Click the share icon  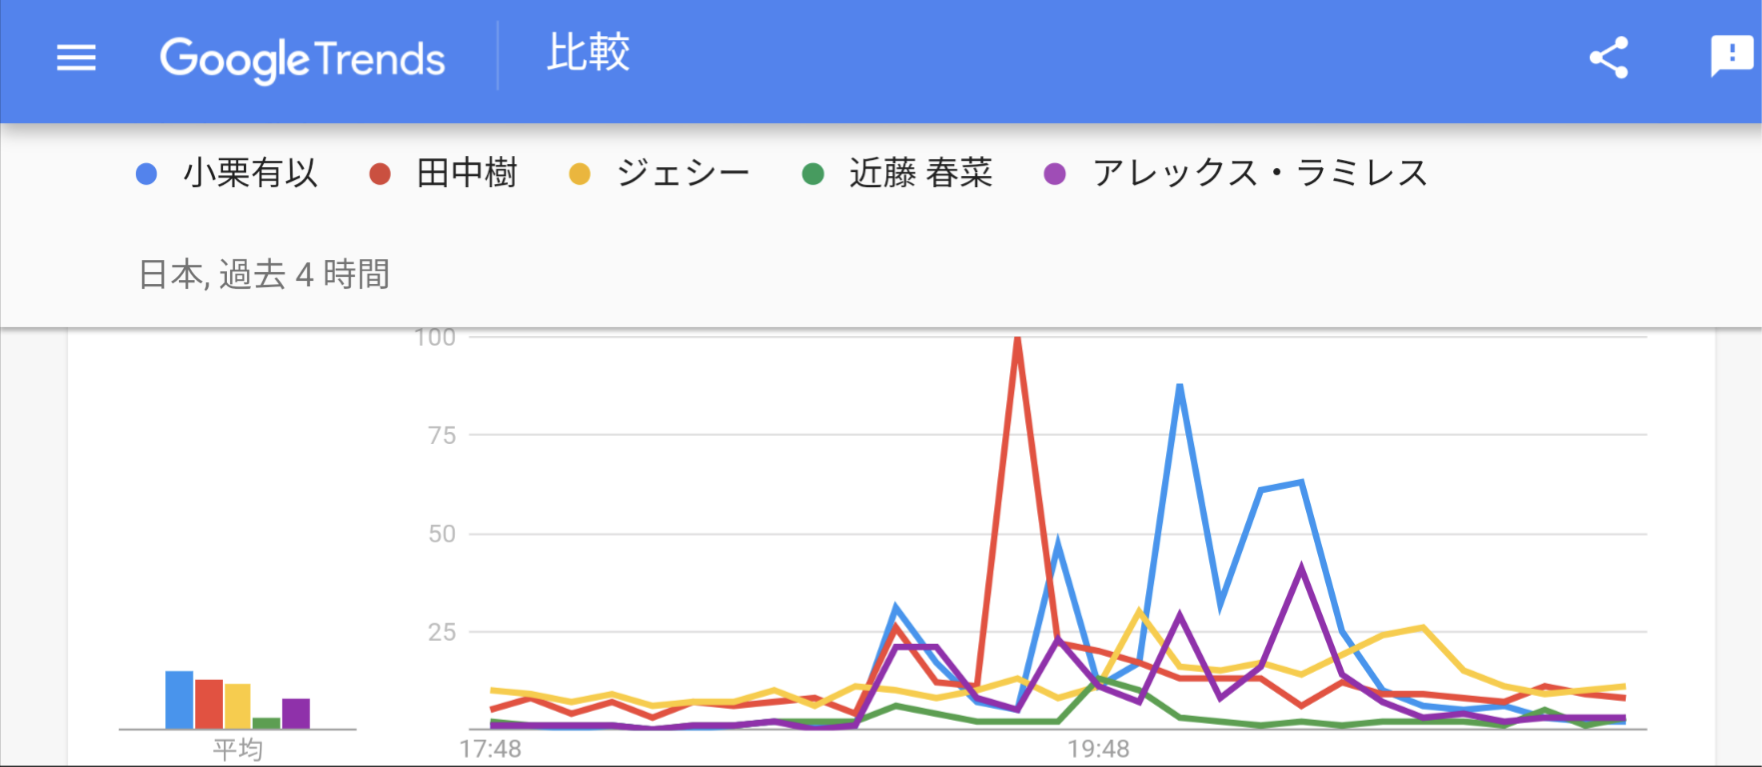[1608, 58]
